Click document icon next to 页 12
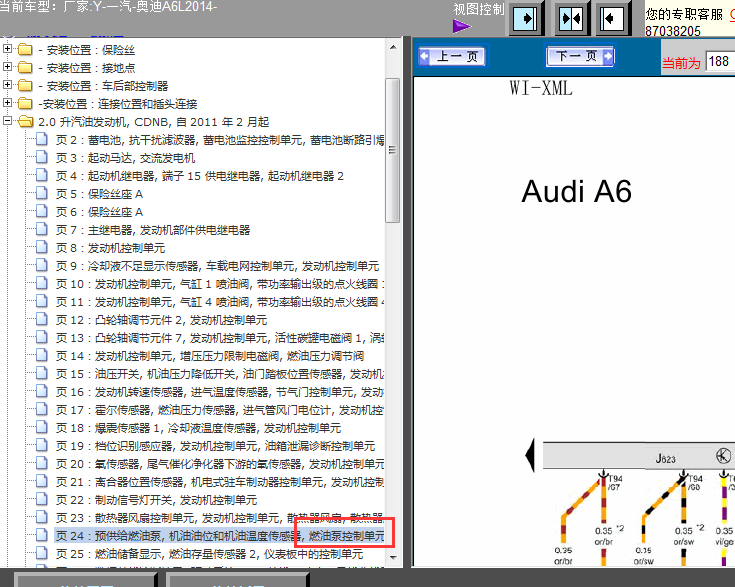This screenshot has height=587, width=735. 42,319
